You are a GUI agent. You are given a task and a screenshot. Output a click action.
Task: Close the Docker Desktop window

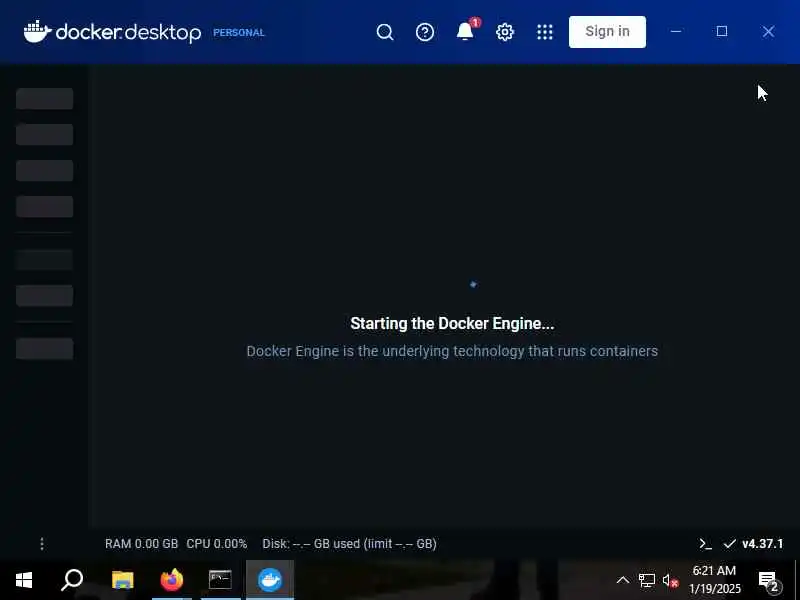point(768,32)
